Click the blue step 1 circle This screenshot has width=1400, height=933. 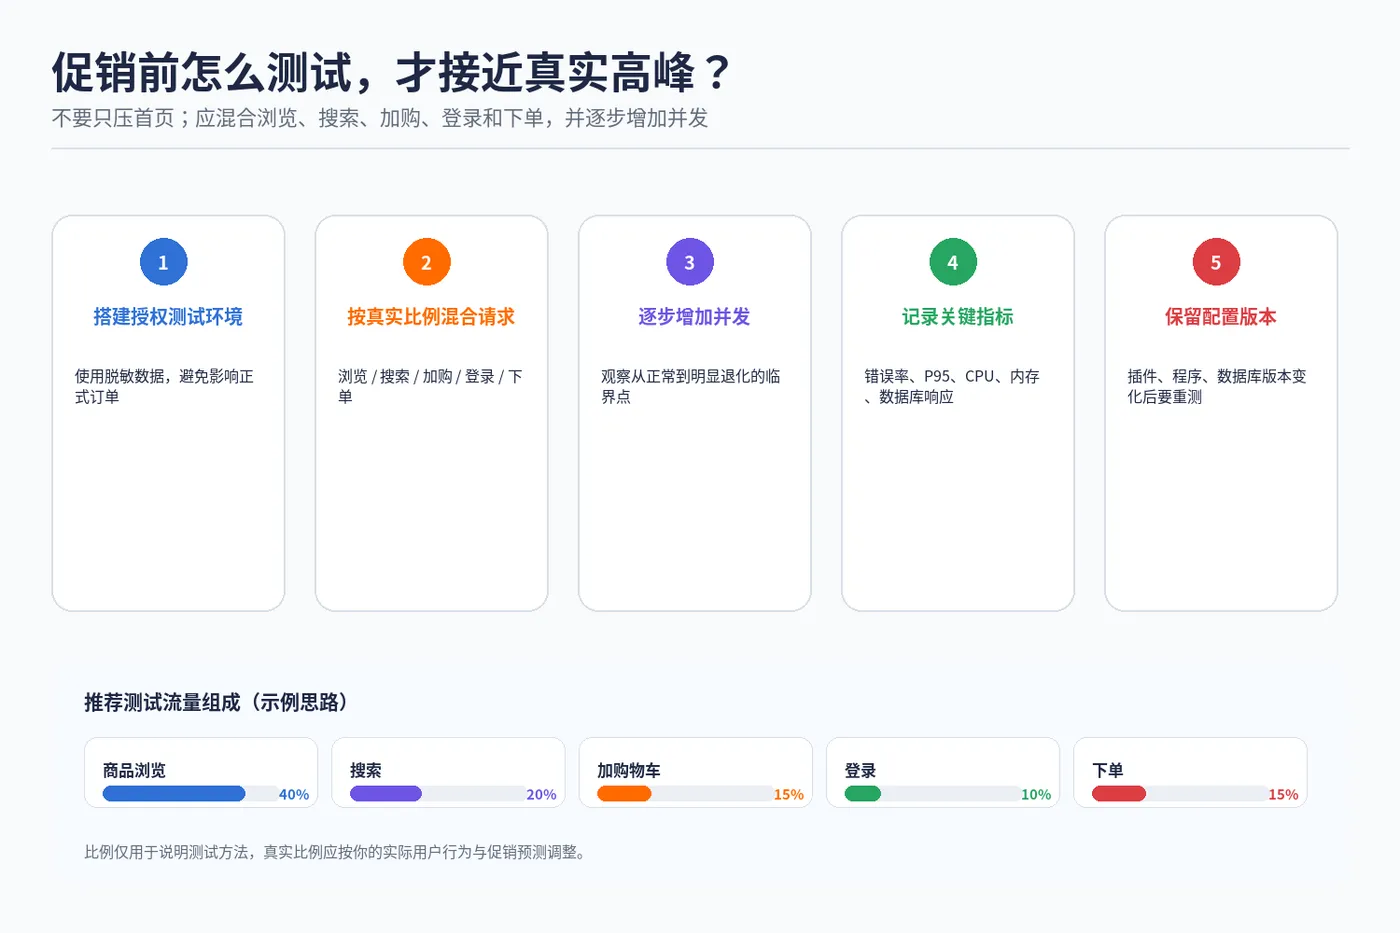[163, 262]
